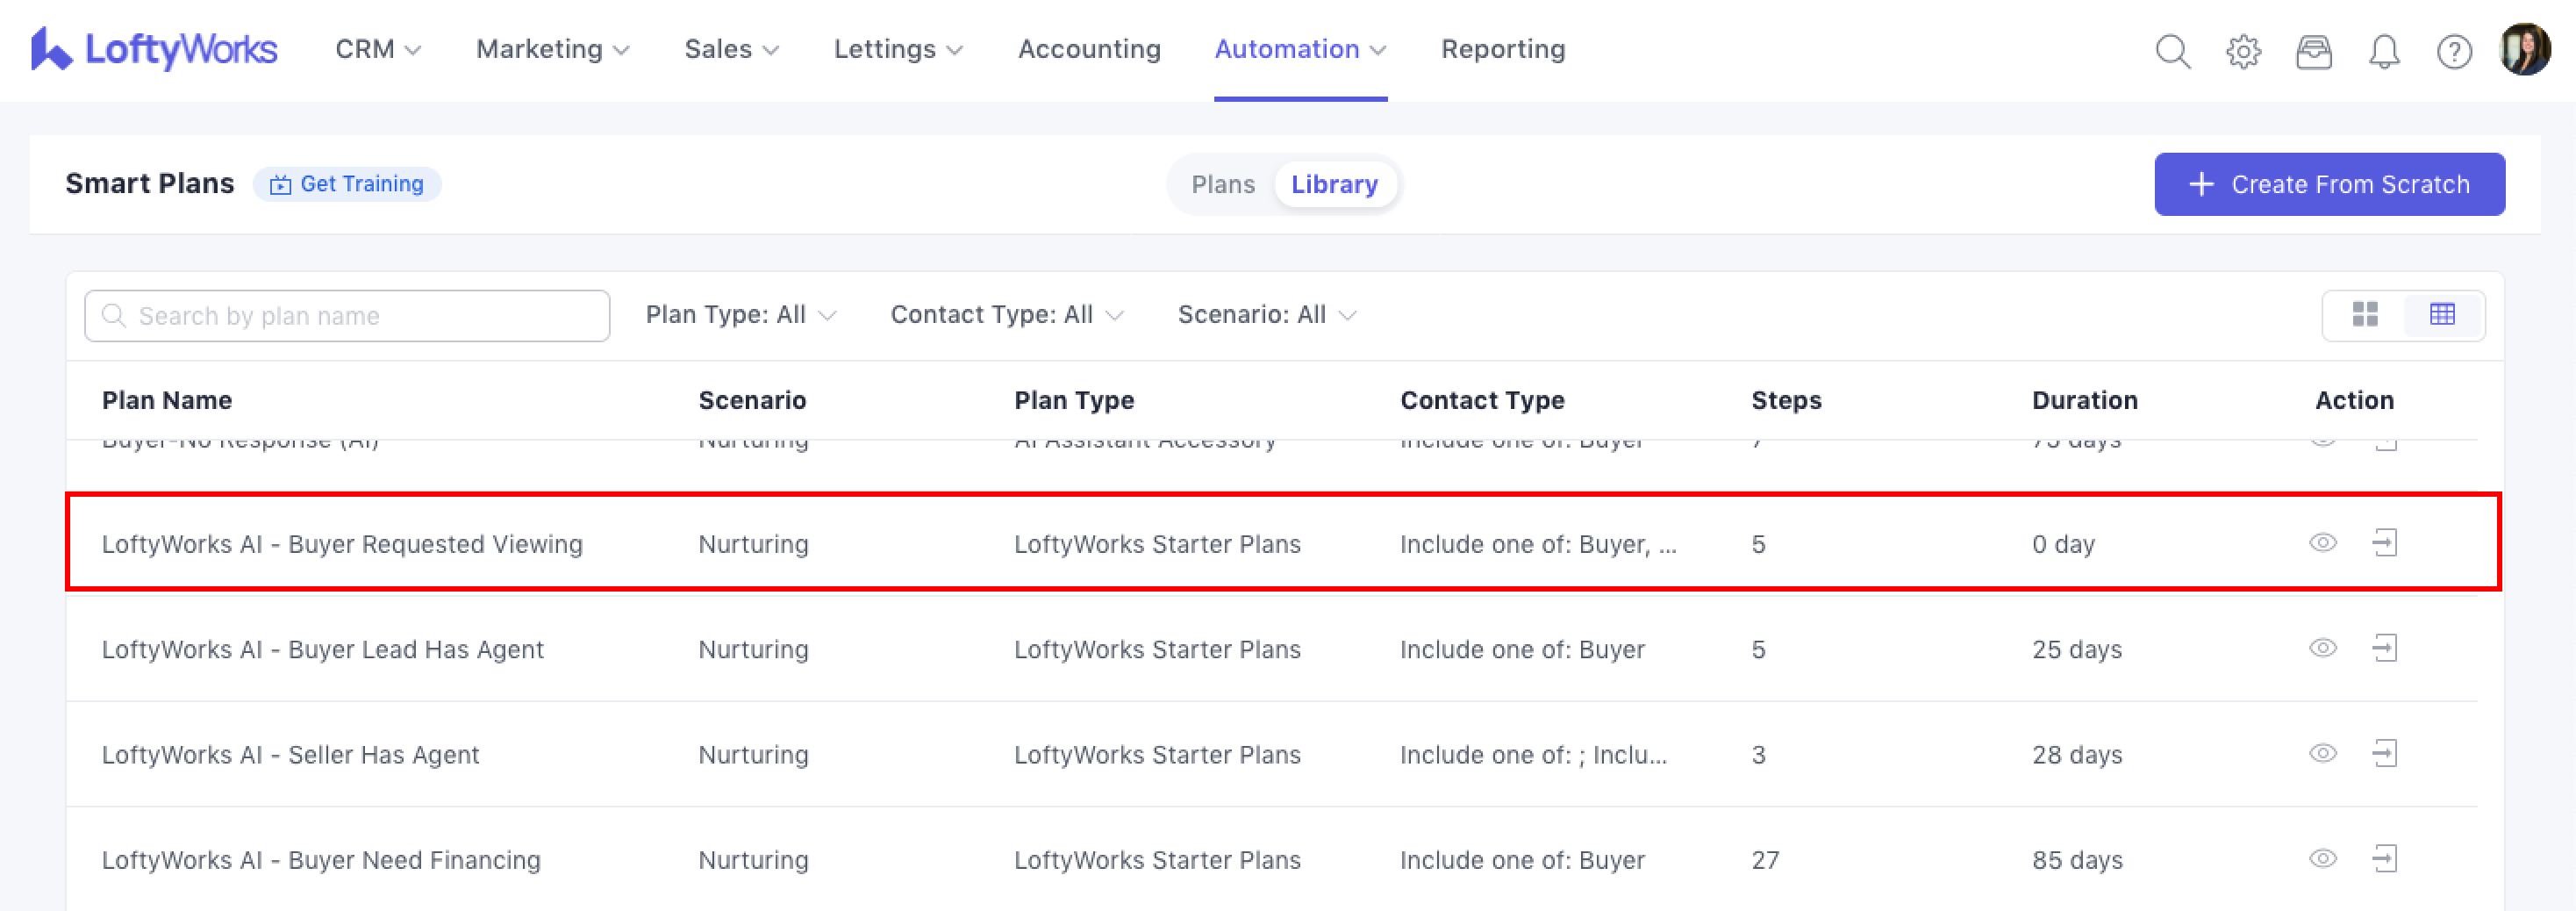
Task: Switch to the Plans tab
Action: click(x=1222, y=185)
